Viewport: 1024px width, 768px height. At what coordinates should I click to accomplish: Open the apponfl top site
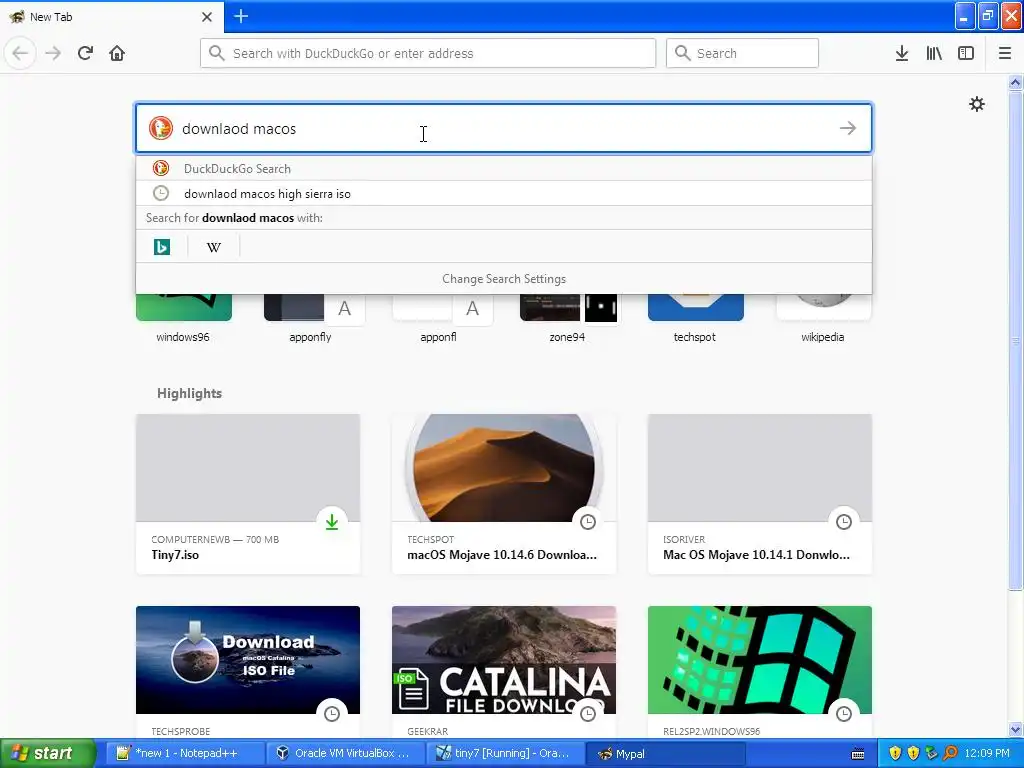pyautogui.click(x=439, y=319)
